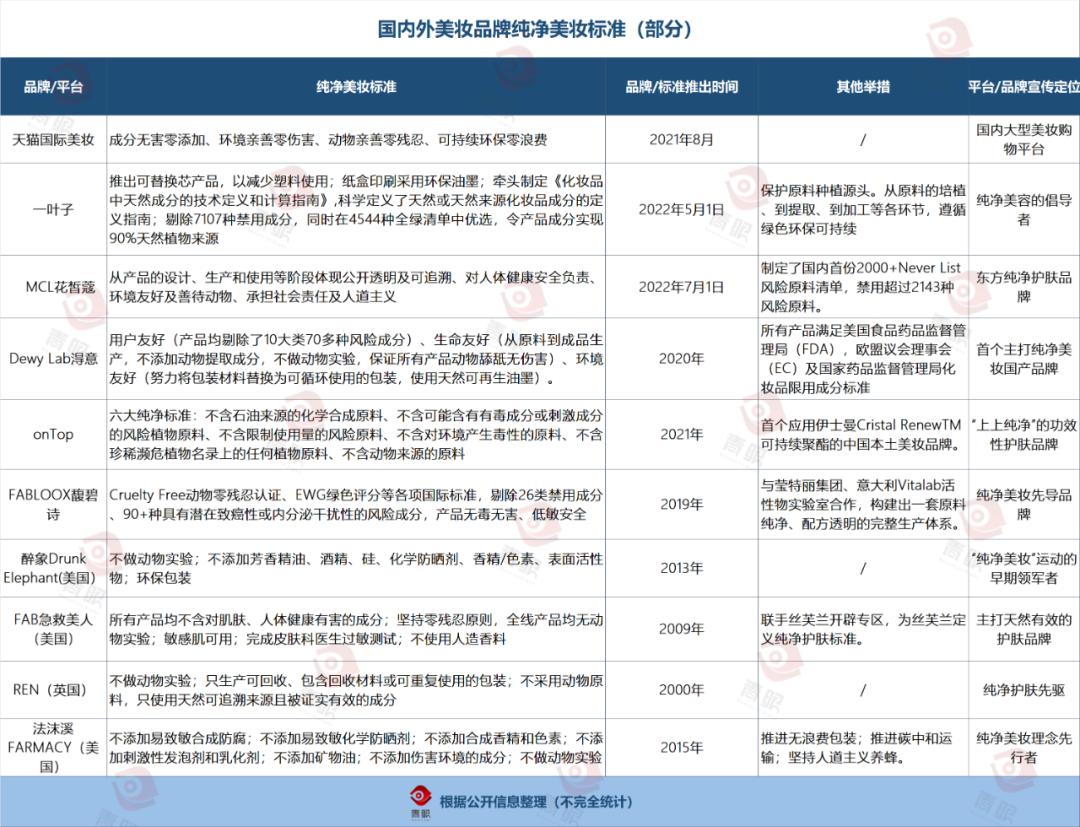Viewport: 1080px width, 827px height.
Task: Click the title 国内外美妆品牌纯净美妆标准（部分）
Action: 535,29
